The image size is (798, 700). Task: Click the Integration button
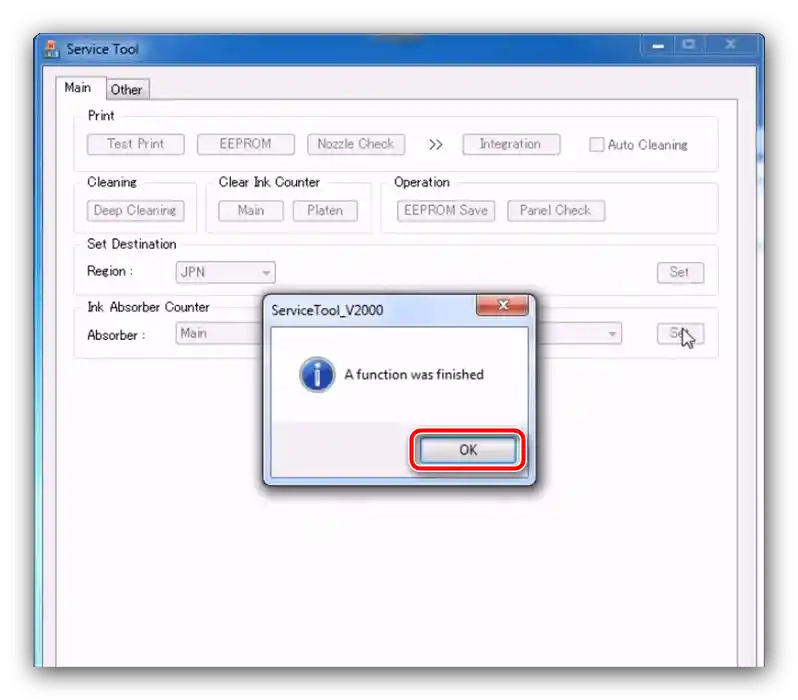coord(511,144)
